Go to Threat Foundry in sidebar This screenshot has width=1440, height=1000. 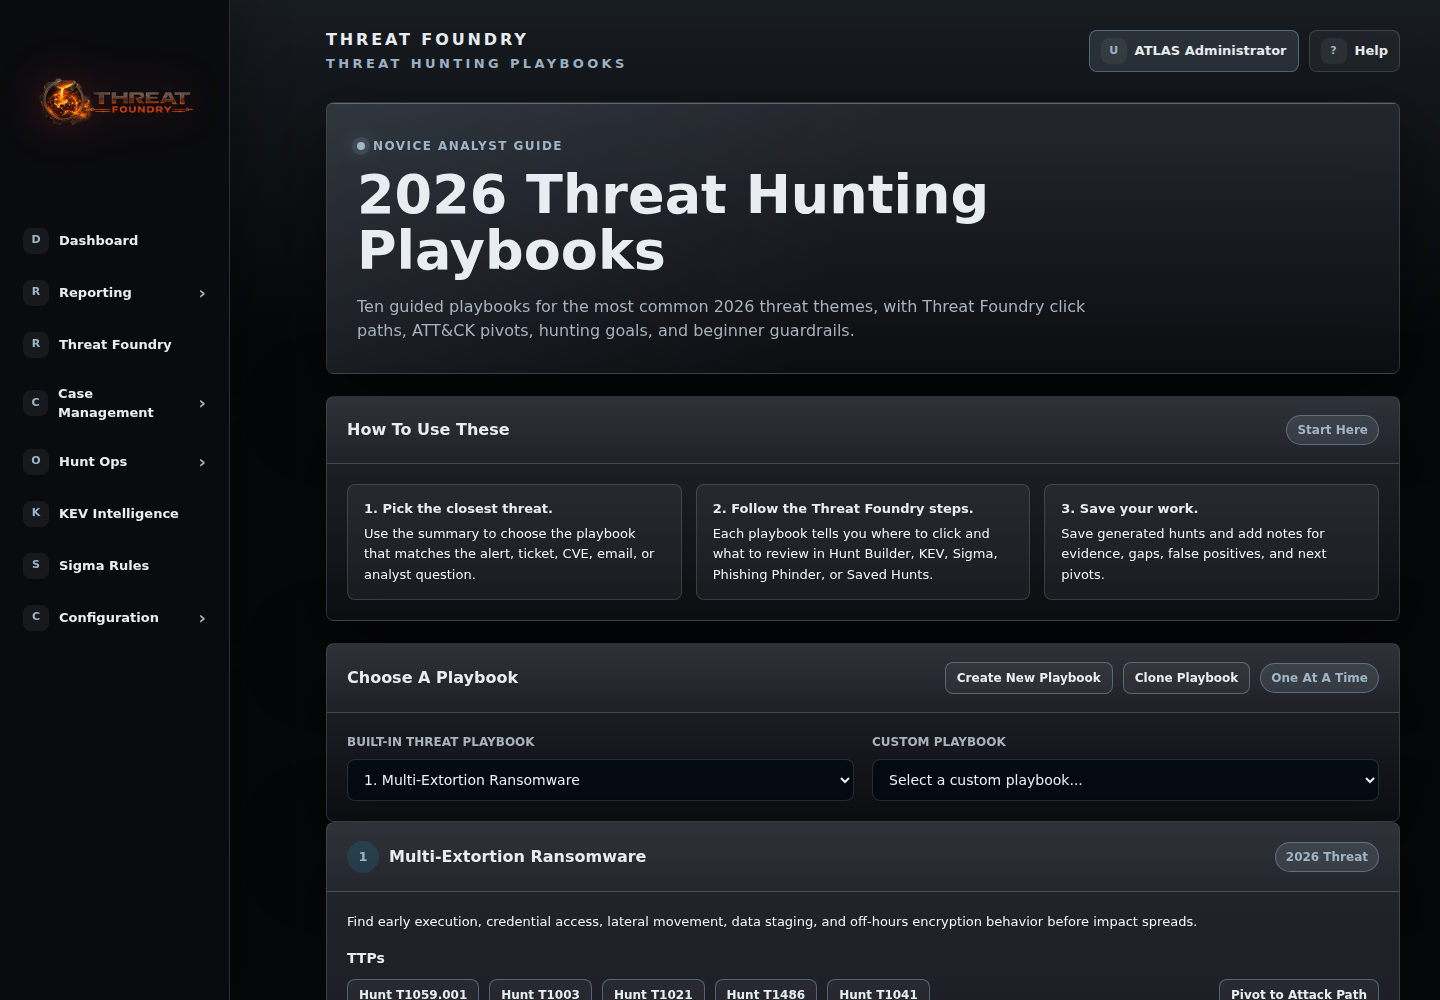tap(115, 344)
